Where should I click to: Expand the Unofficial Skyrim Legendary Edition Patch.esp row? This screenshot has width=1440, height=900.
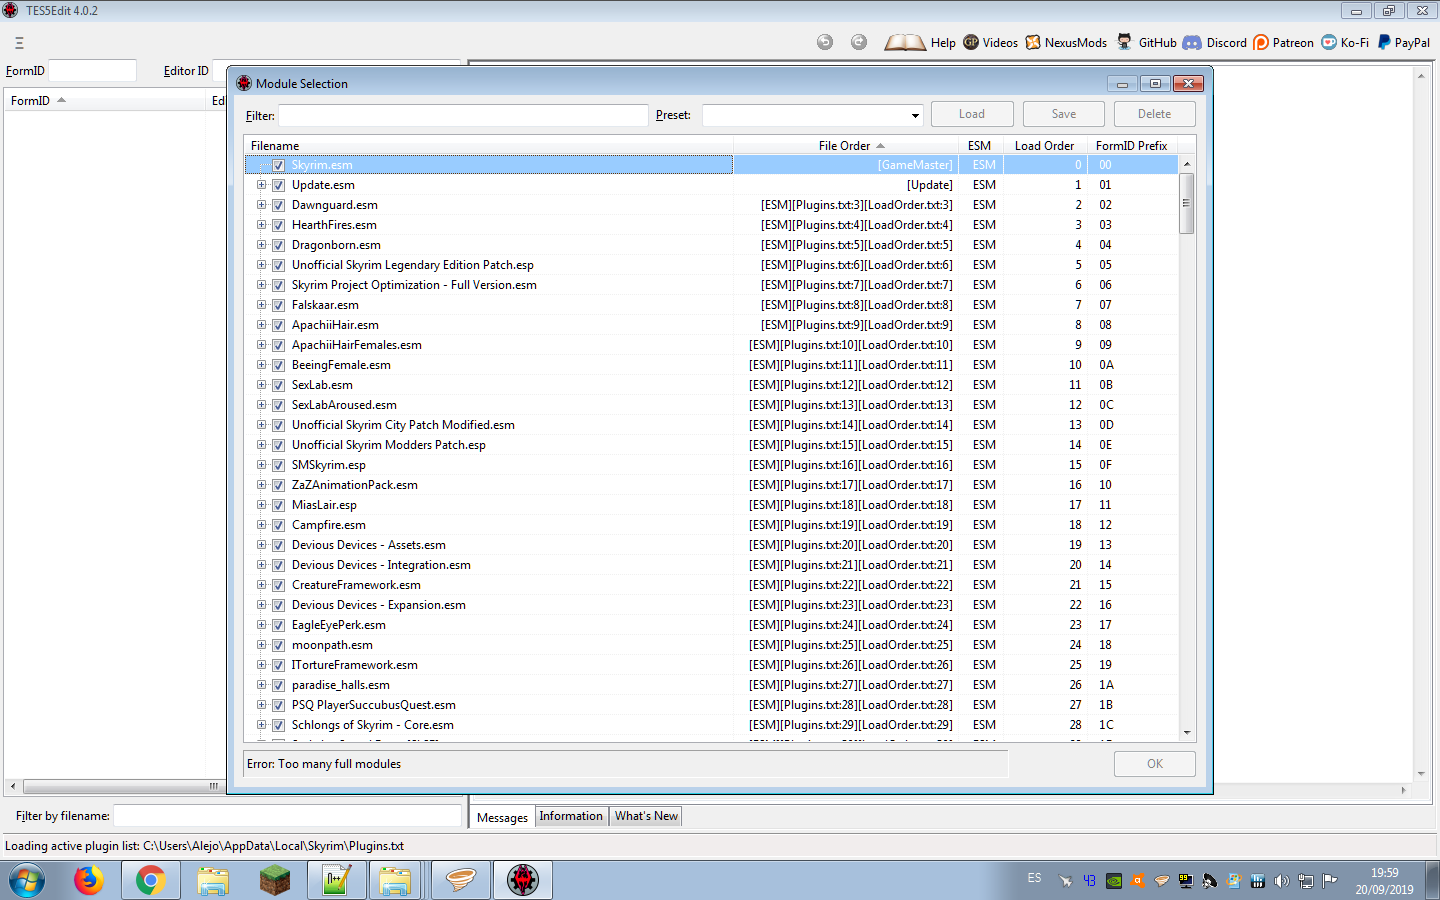coord(261,265)
